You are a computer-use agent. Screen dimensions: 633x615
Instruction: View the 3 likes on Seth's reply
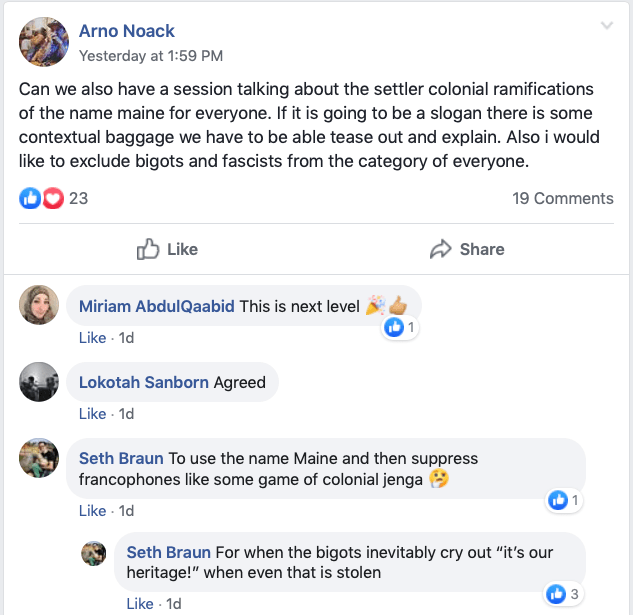(563, 594)
